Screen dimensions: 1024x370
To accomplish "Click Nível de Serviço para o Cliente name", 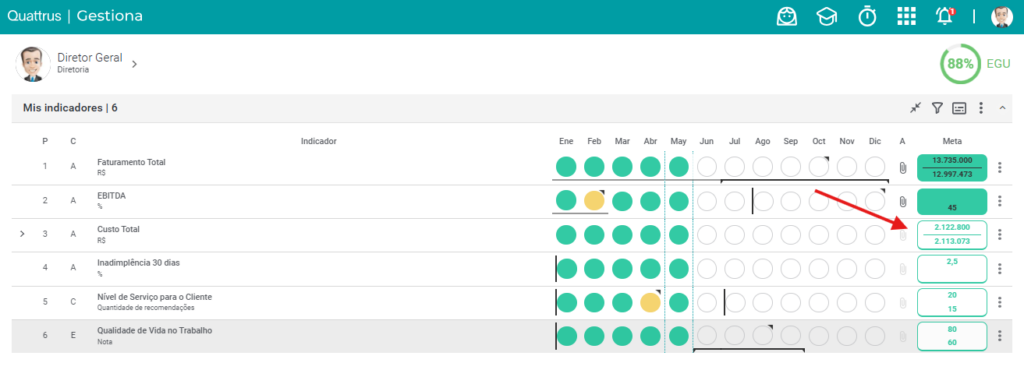I will coord(155,297).
